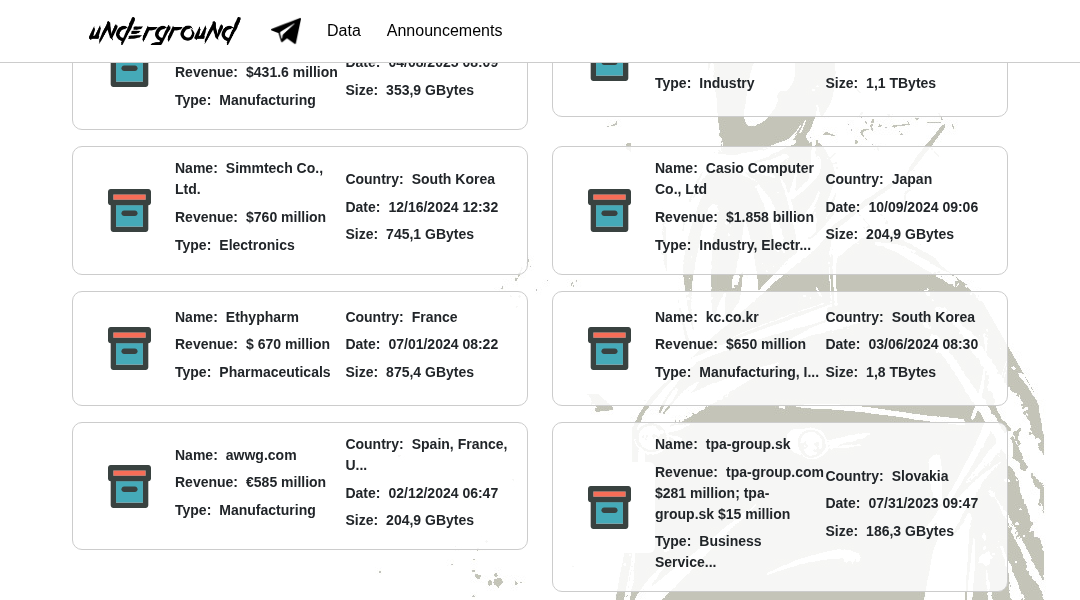Click the archive box icon for awwg.com
This screenshot has width=1080, height=600.
129,486
